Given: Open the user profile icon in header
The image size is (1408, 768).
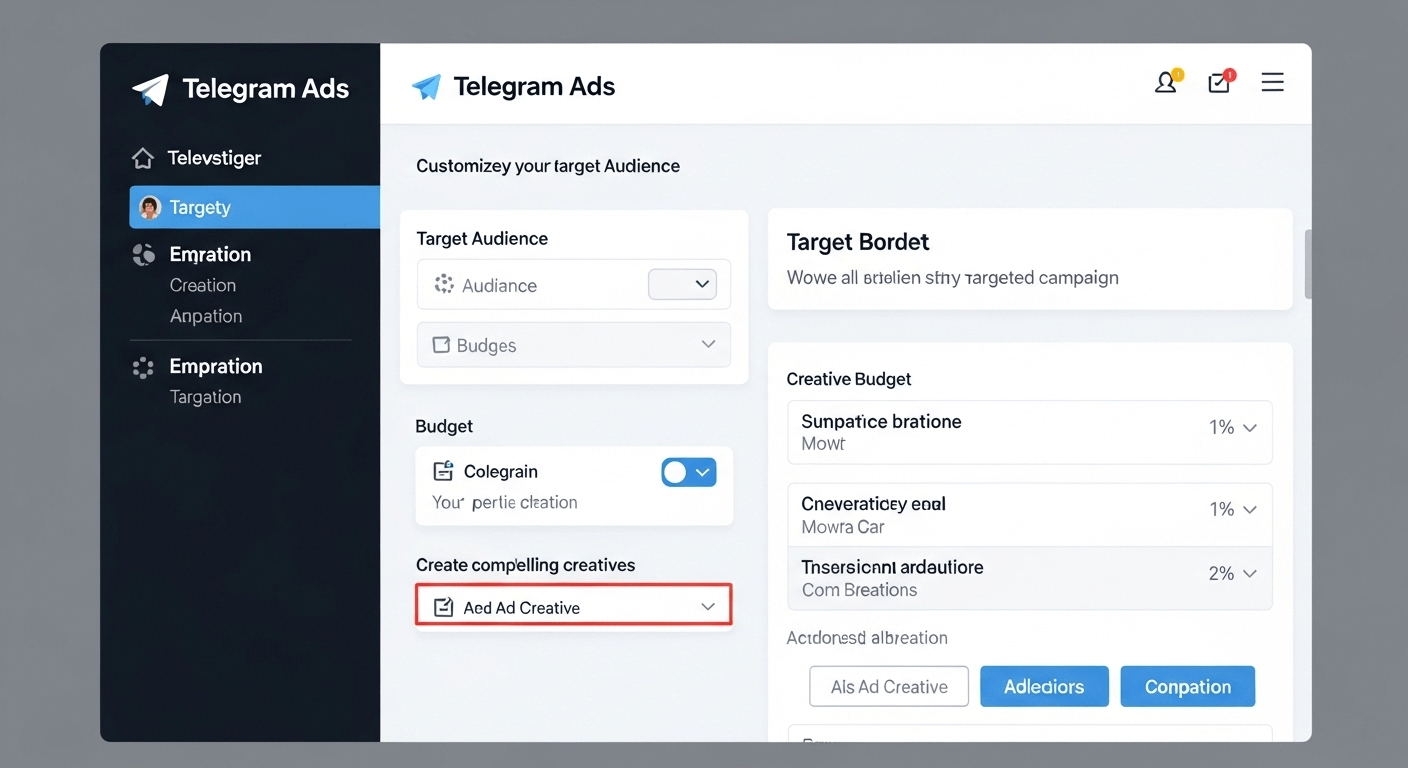Looking at the screenshot, I should pyautogui.click(x=1166, y=83).
